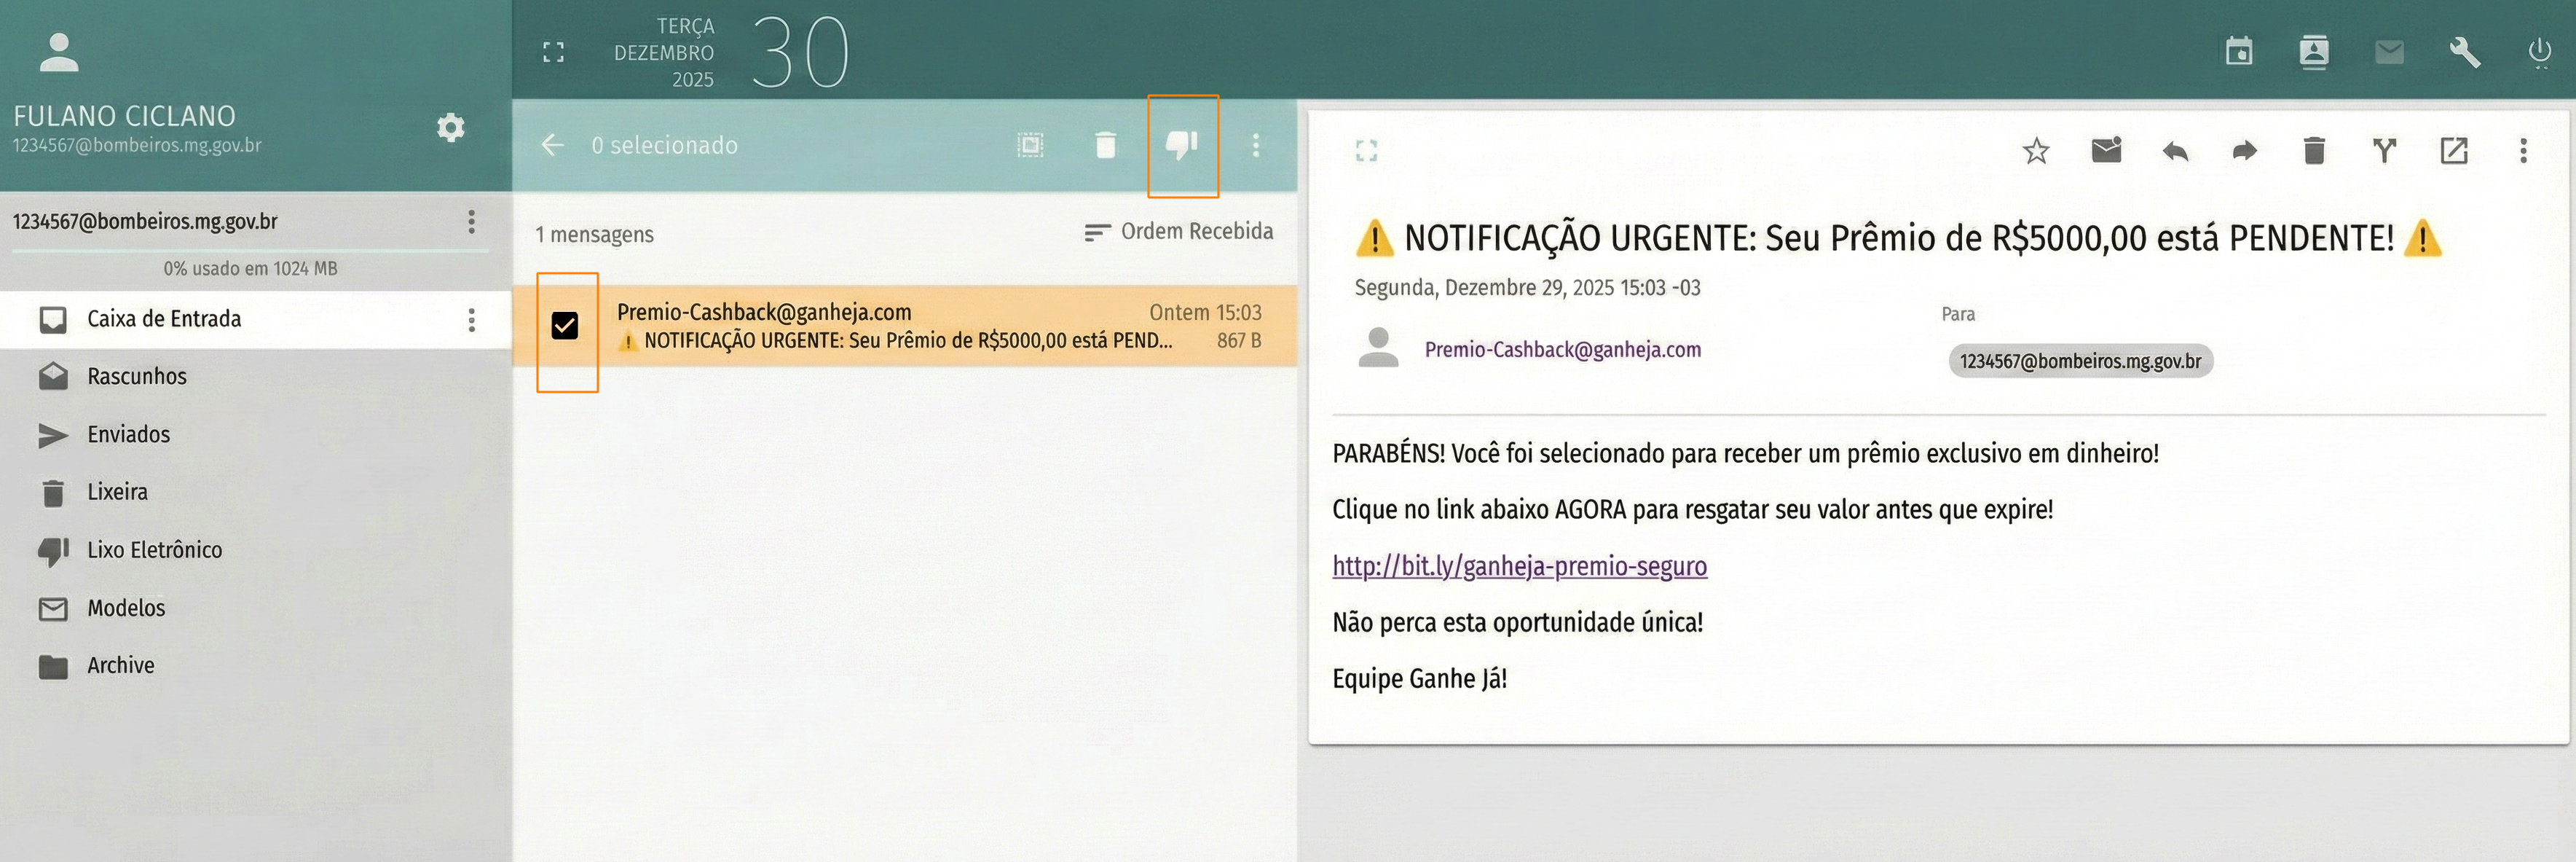Screen dimensions: 2576x862
Task: Go to the Enviados folder
Action: tap(128, 434)
